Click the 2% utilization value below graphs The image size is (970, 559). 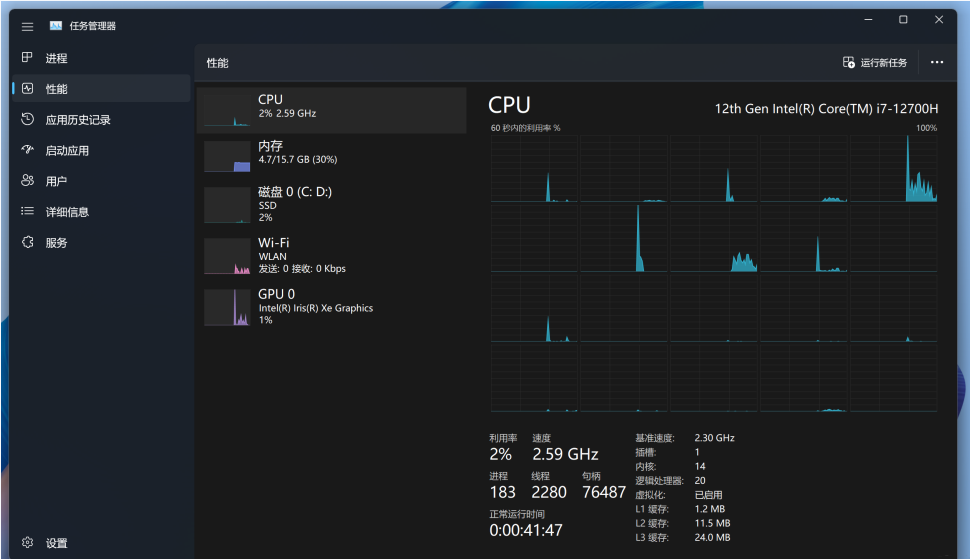pos(500,454)
